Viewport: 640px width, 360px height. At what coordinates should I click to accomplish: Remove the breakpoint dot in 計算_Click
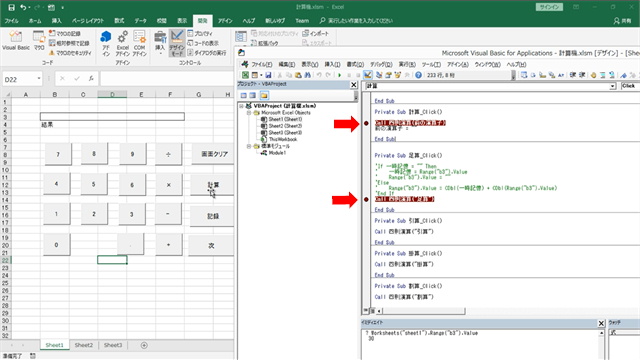coord(366,123)
